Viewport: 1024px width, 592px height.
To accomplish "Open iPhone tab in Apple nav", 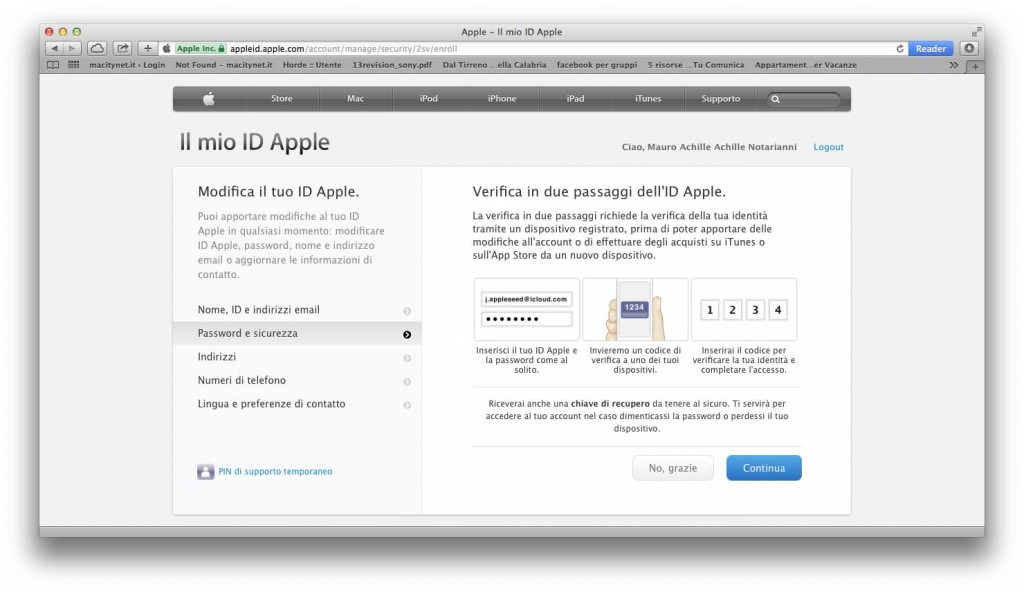I will click(x=502, y=99).
